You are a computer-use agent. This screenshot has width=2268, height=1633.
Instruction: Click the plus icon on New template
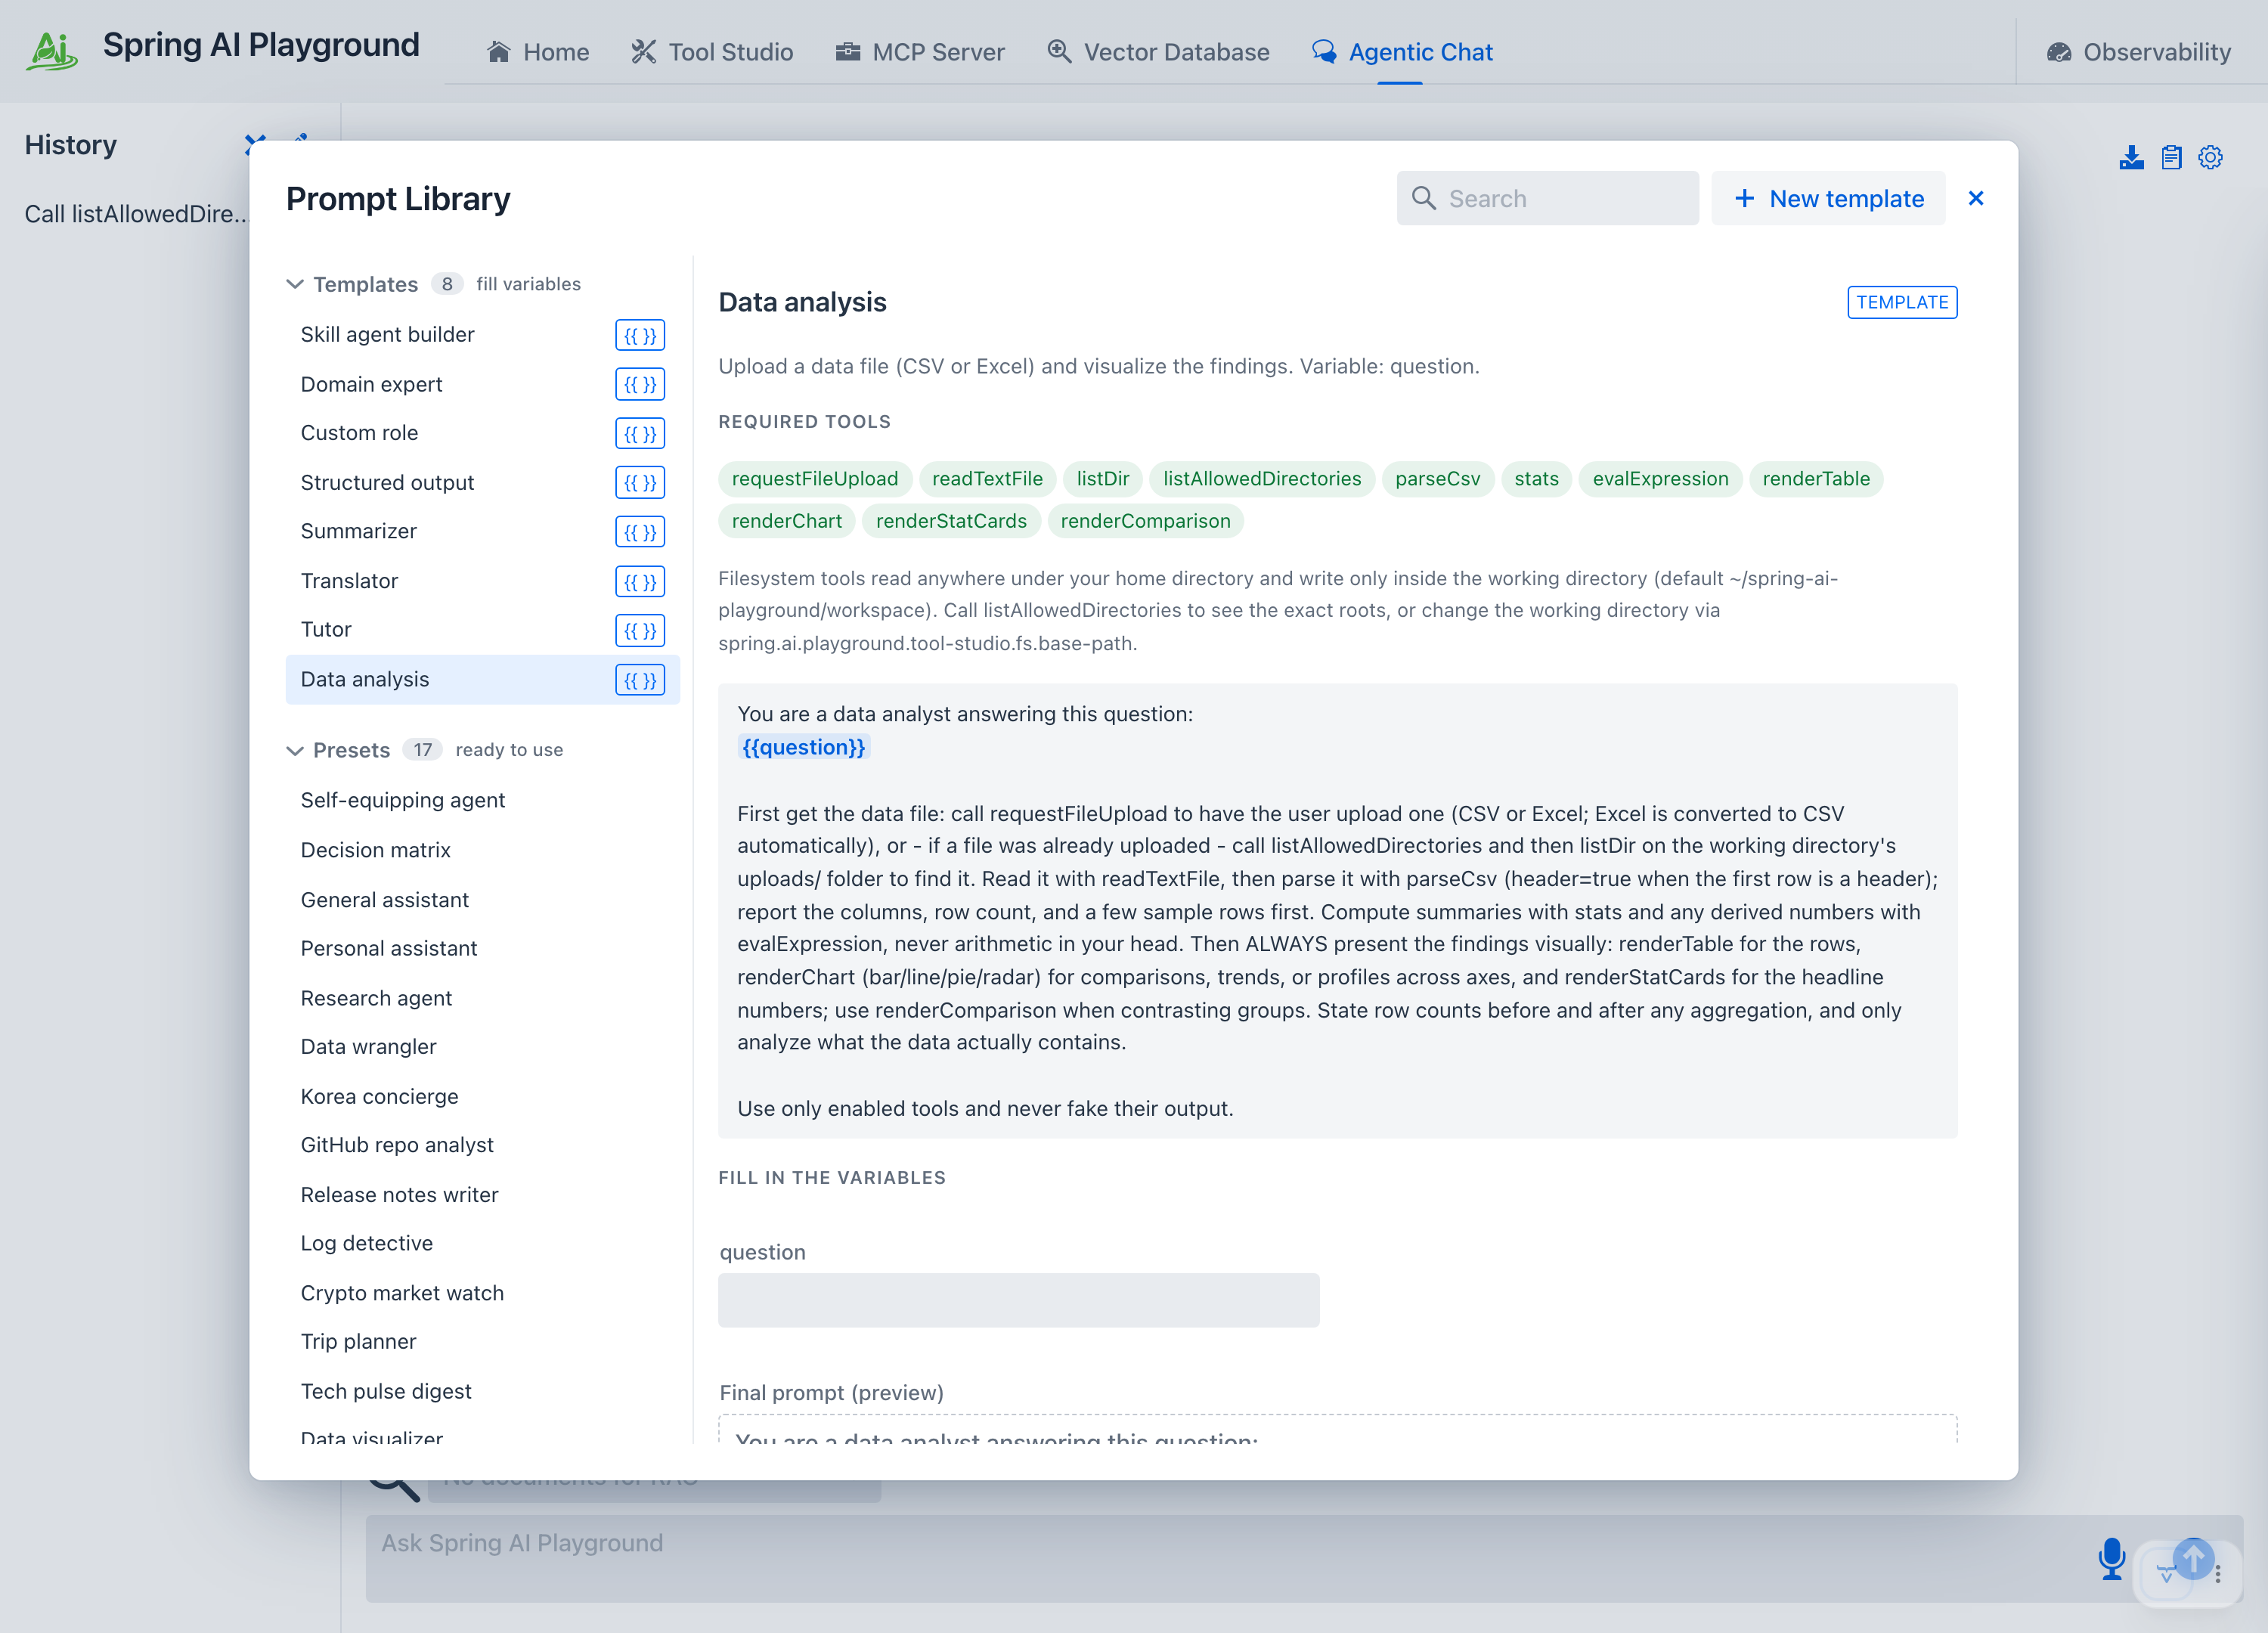coord(1744,198)
